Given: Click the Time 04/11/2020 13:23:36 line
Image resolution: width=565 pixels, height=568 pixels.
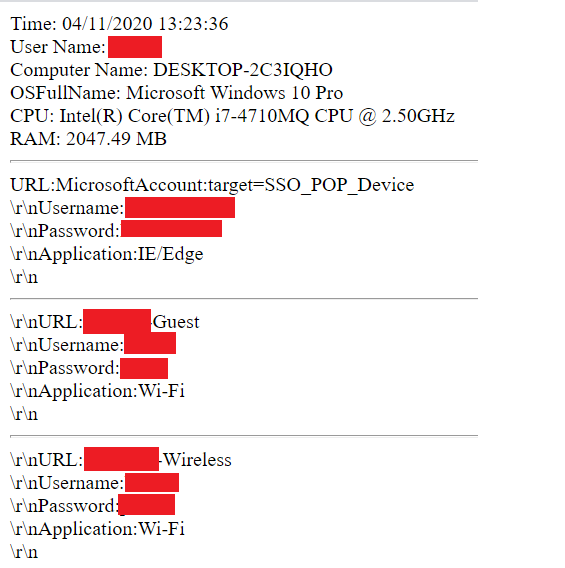Looking at the screenshot, I should coord(119,24).
